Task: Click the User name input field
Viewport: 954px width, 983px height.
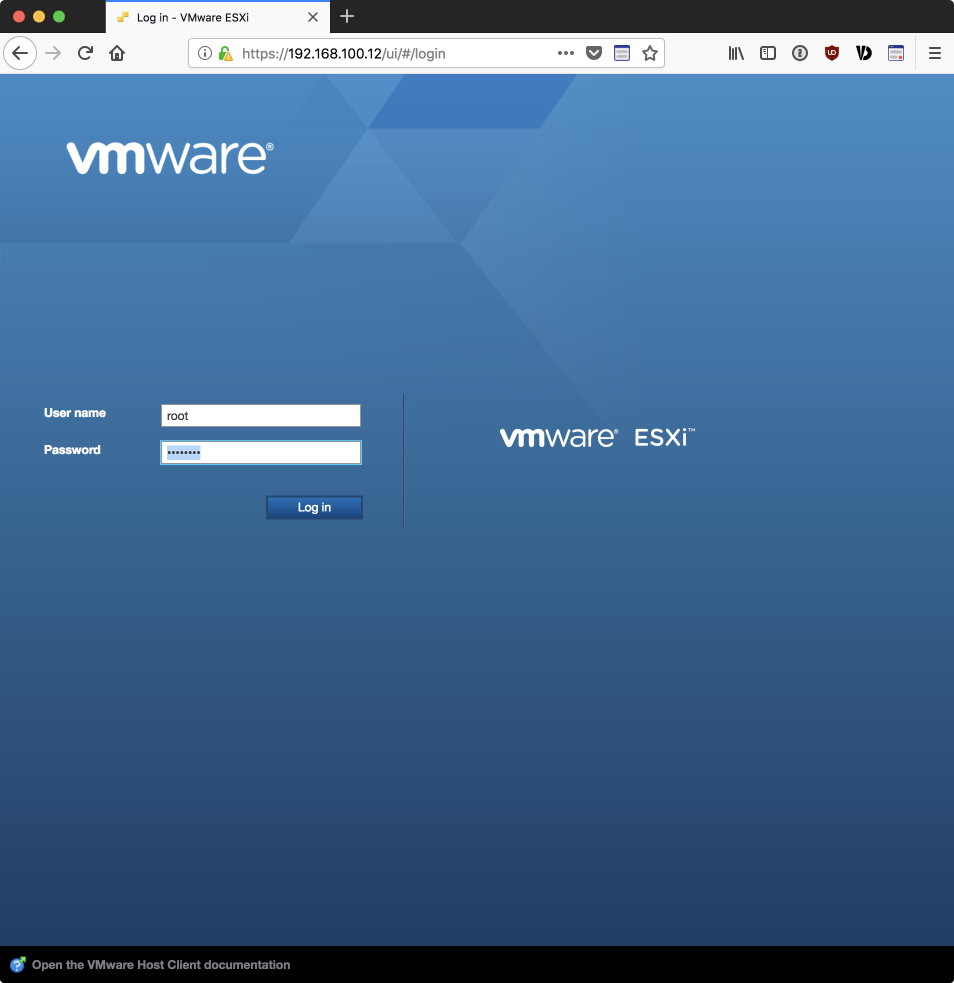Action: (260, 416)
